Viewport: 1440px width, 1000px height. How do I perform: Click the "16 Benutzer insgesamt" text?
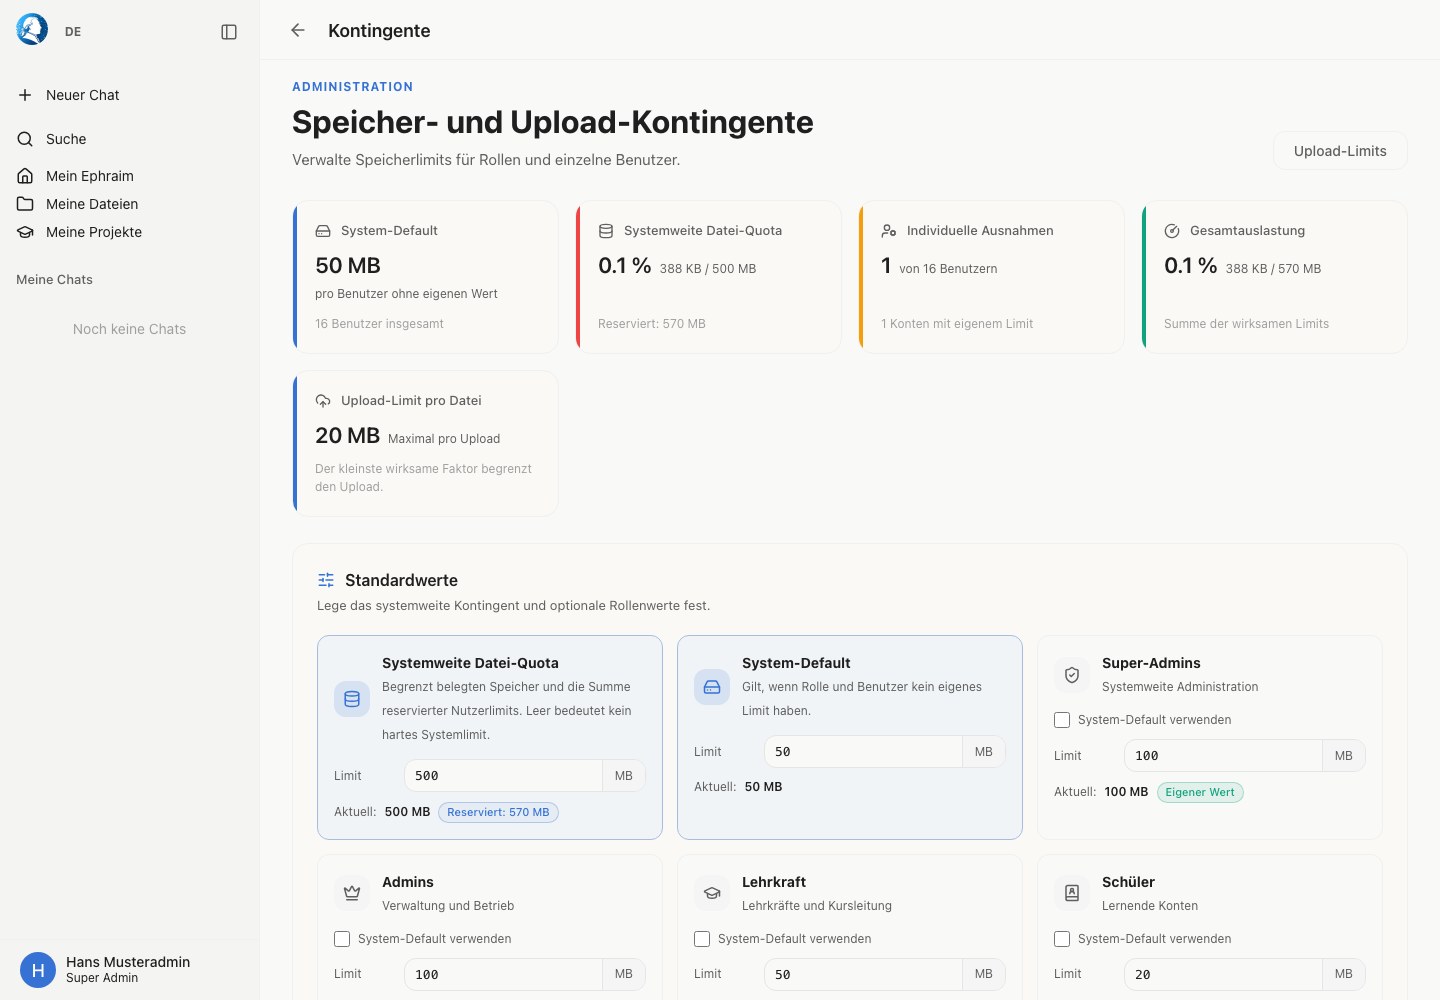(379, 324)
